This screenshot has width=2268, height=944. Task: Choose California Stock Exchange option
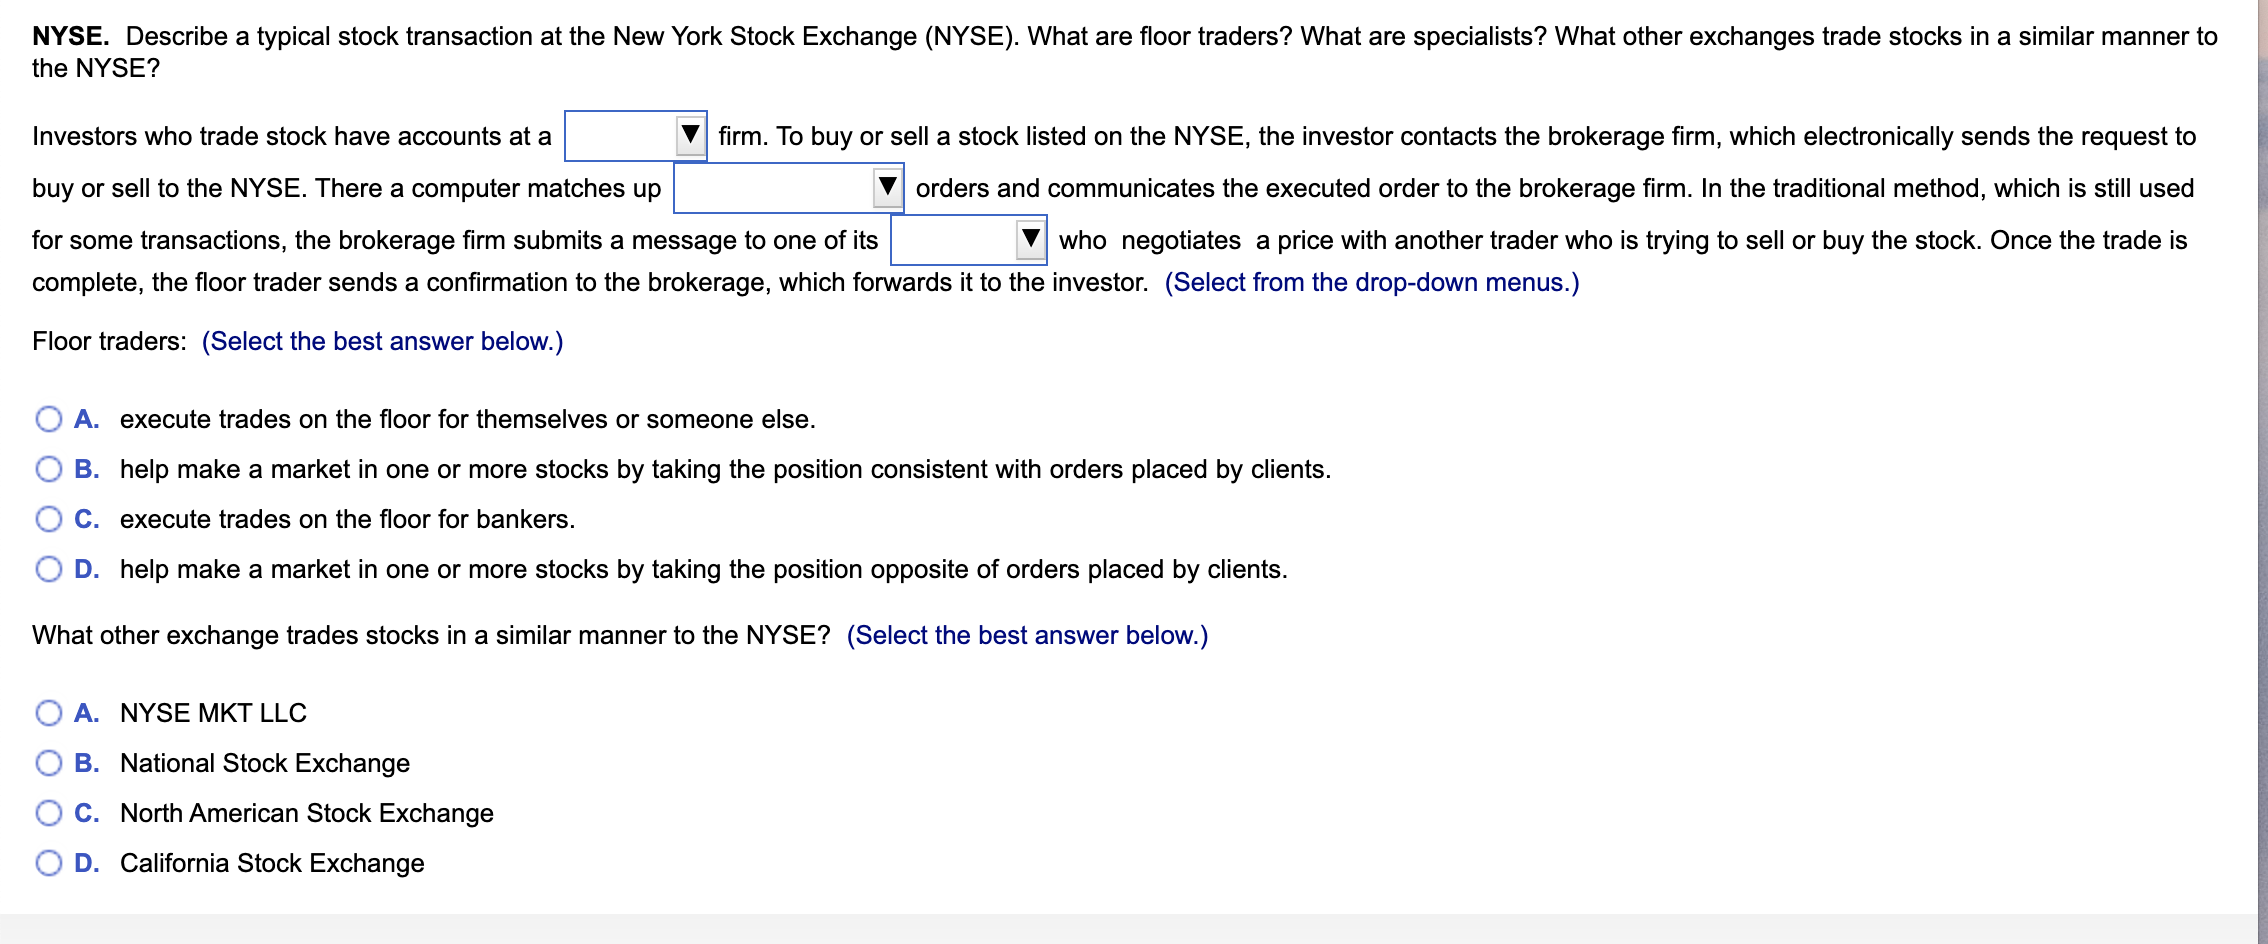coord(49,863)
